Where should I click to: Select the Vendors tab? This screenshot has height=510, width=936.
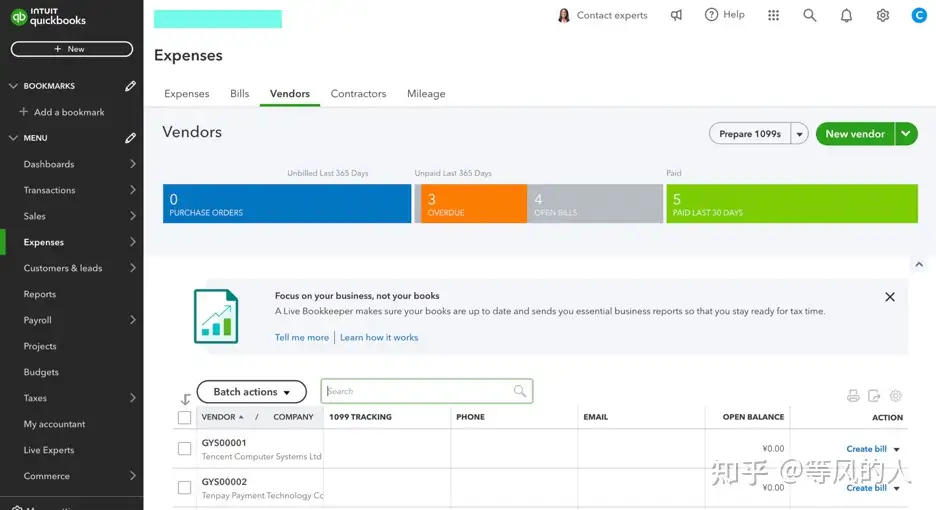pyautogui.click(x=290, y=94)
